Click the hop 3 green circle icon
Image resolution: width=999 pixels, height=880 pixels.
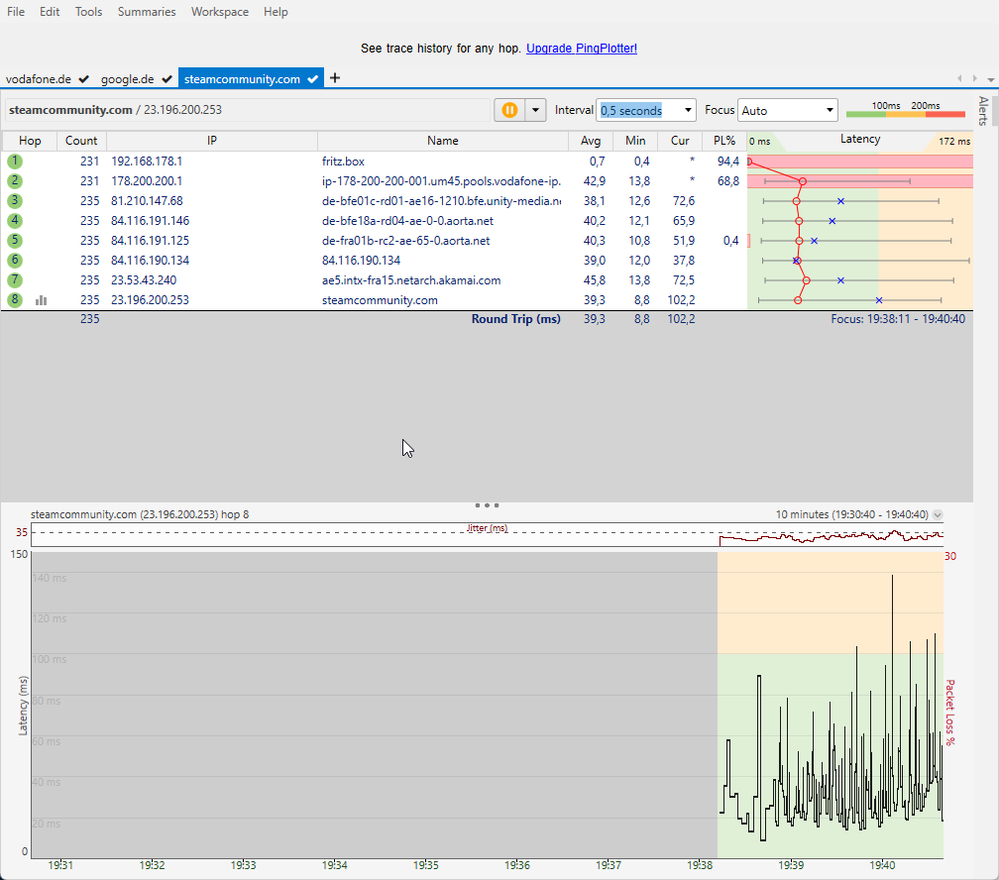click(x=15, y=201)
